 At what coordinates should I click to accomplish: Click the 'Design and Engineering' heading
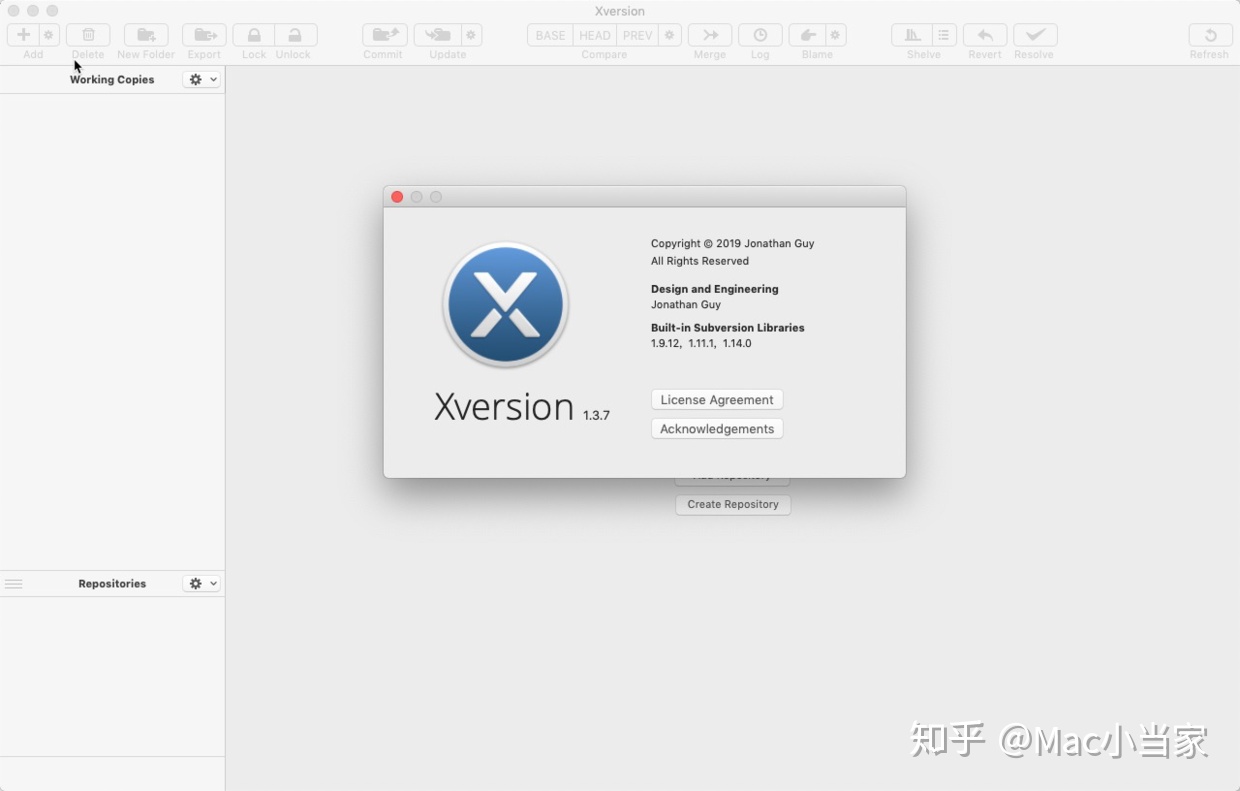715,289
